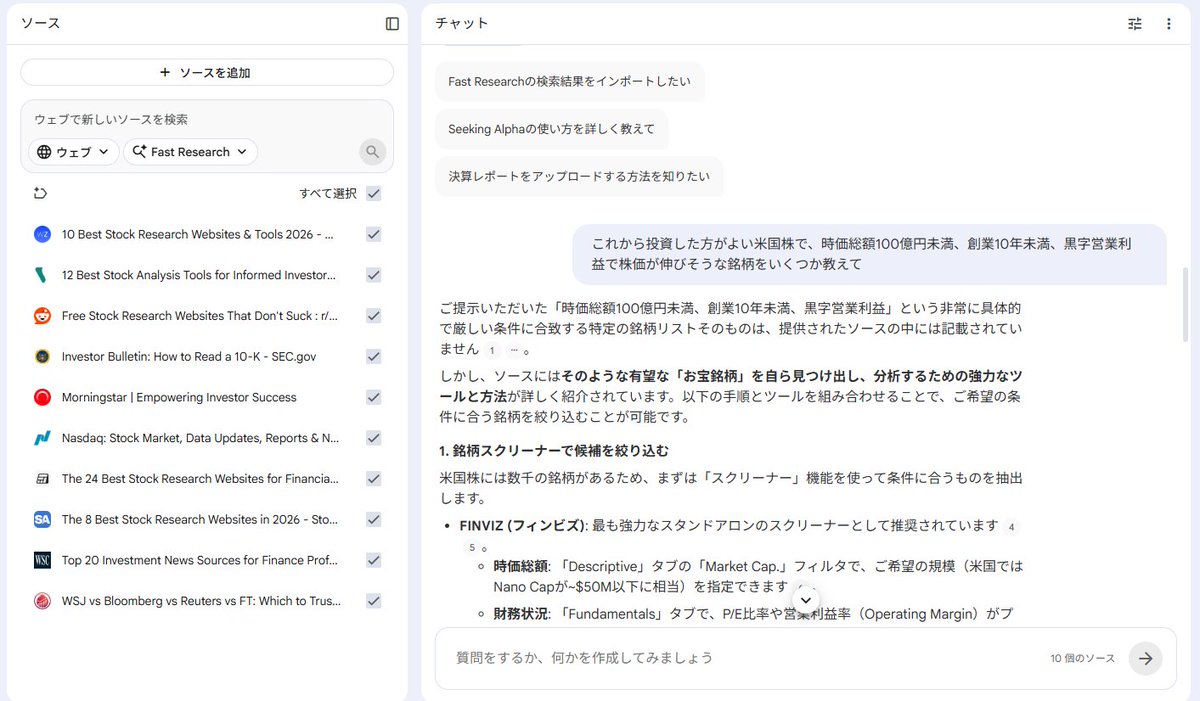
Task: Click the 24 Best Stock Research Websites favicon
Action: click(42, 479)
